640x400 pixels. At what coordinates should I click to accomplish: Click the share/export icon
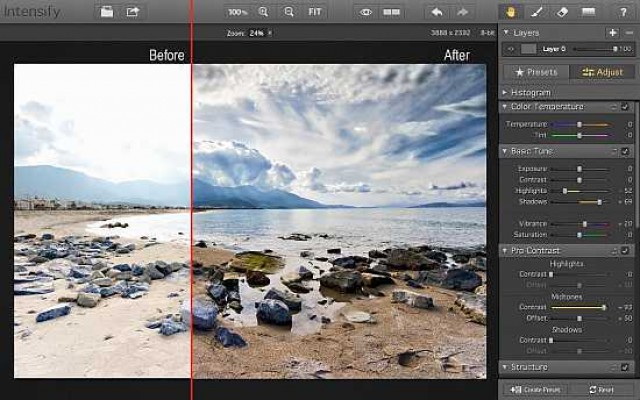(x=132, y=12)
